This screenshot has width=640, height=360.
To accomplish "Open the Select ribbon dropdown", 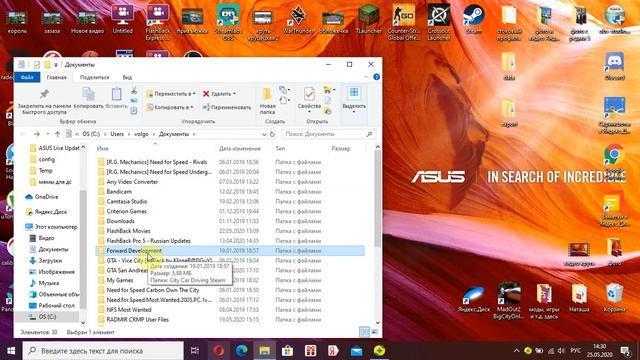I will click(x=354, y=101).
